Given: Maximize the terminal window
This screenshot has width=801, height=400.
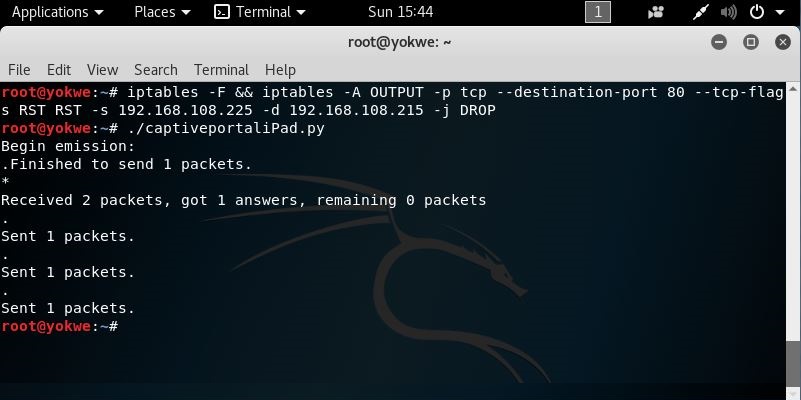Looking at the screenshot, I should click(x=750, y=42).
